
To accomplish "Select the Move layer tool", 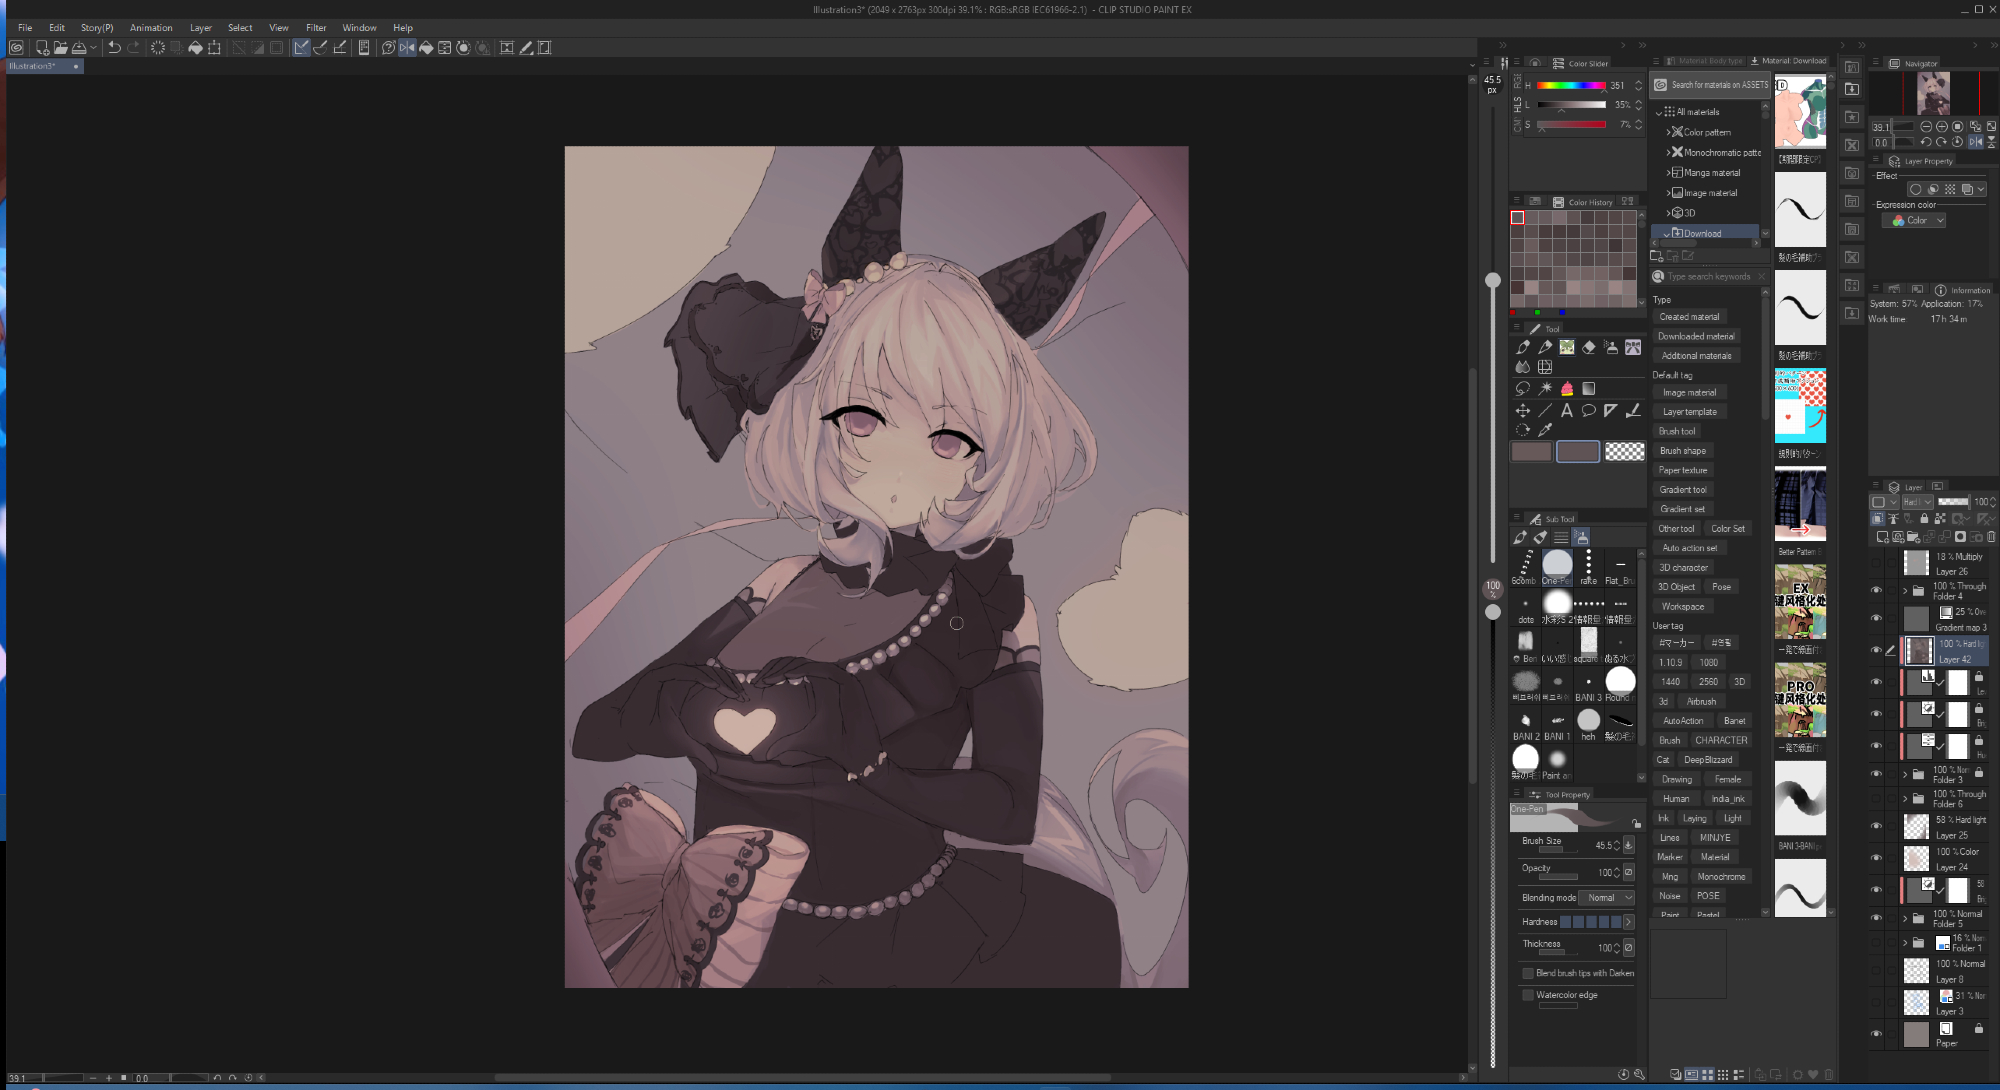I will [1523, 410].
